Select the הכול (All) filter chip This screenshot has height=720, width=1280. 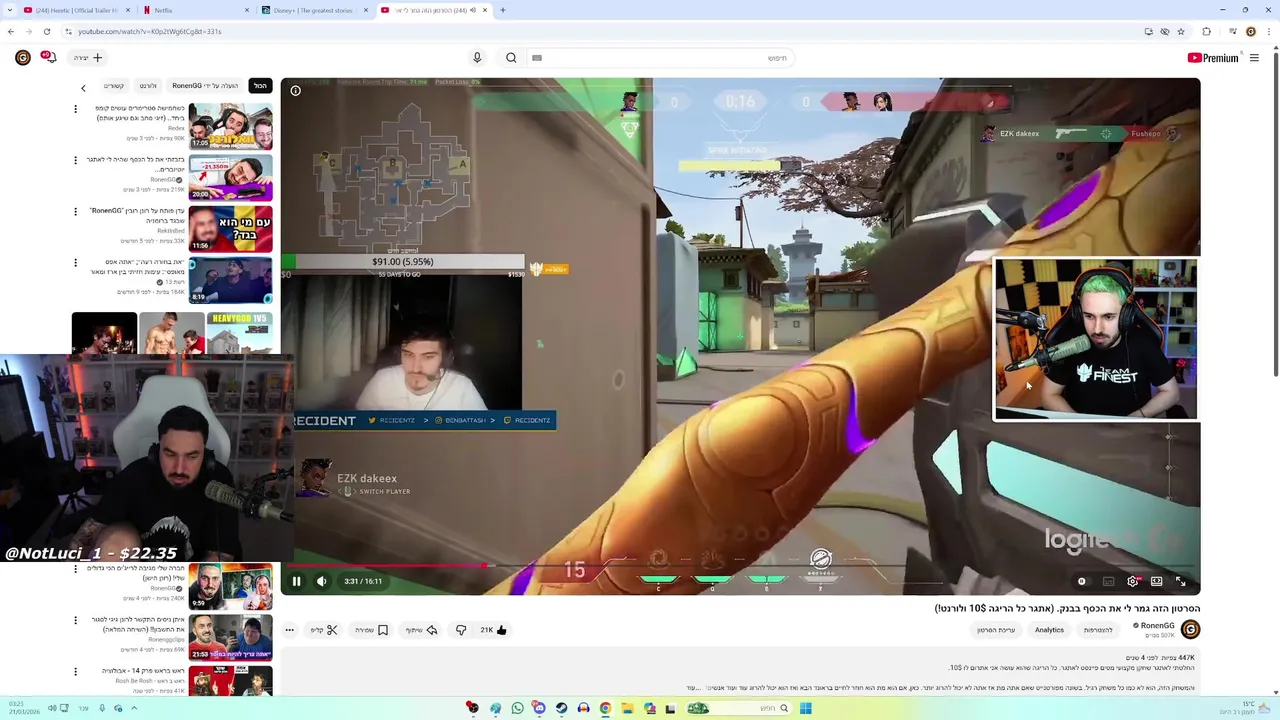(x=260, y=86)
